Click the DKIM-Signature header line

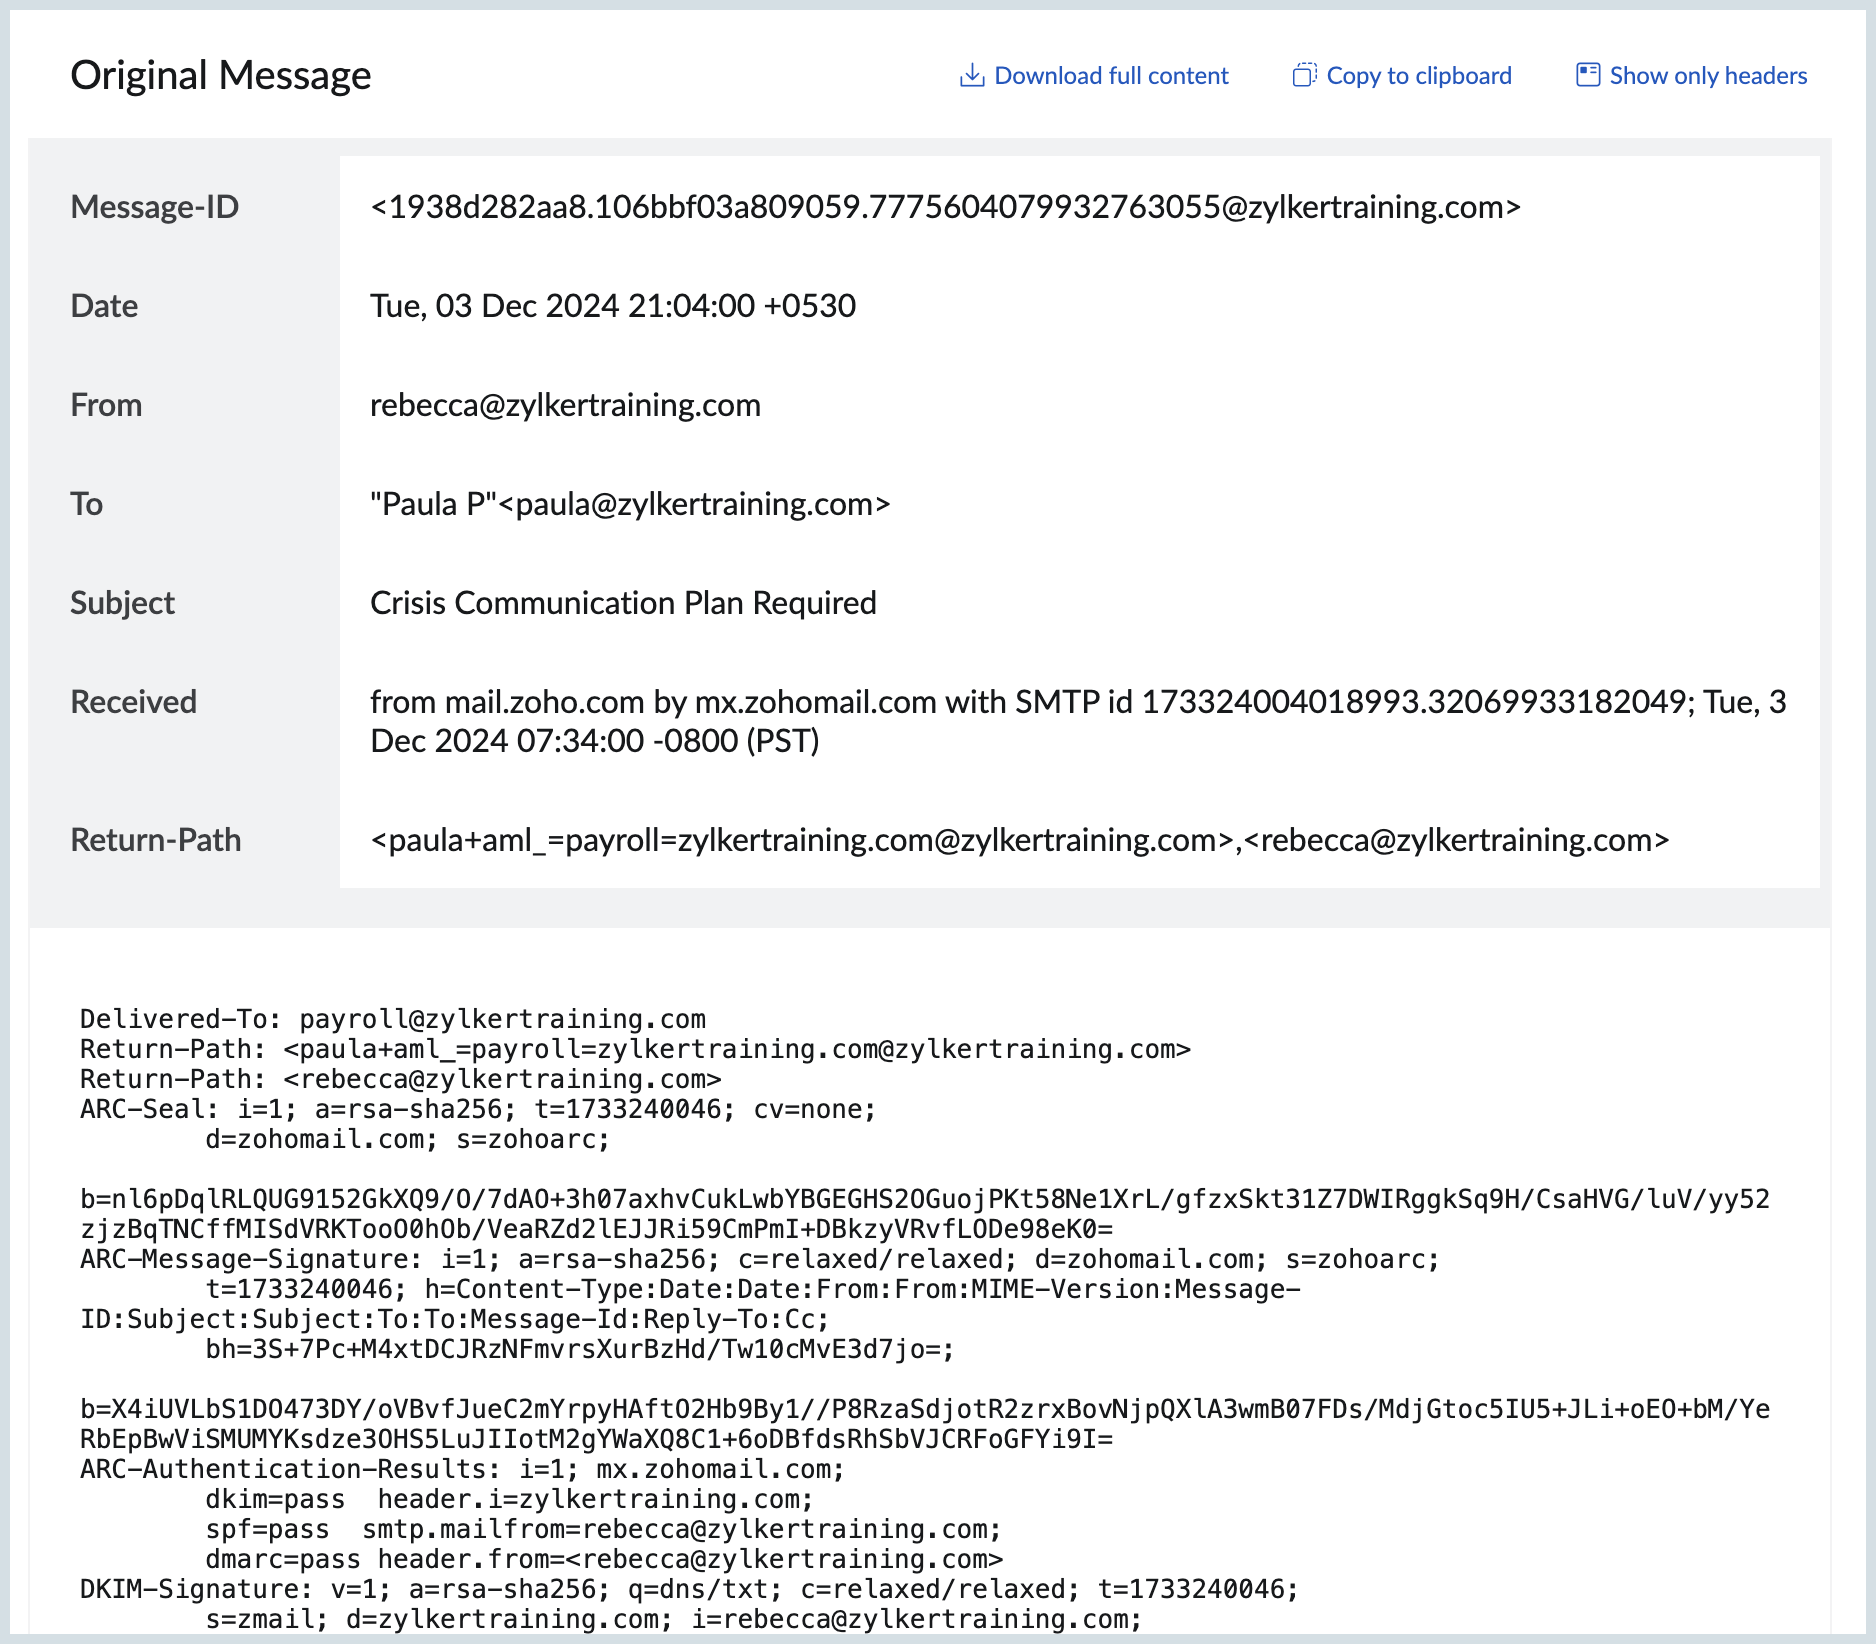688,1589
